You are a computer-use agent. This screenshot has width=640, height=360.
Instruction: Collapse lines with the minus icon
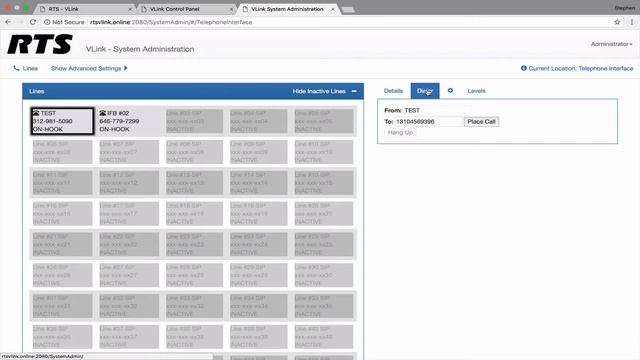coord(354,91)
